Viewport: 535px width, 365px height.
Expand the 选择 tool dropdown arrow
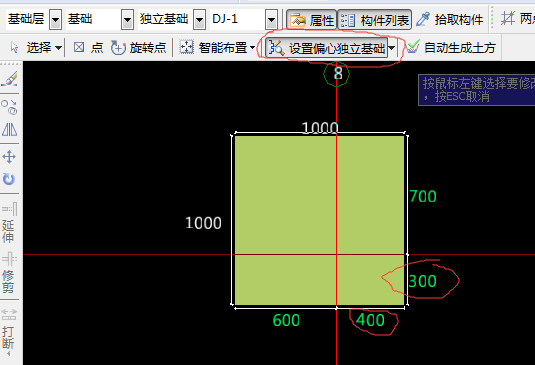(58, 47)
